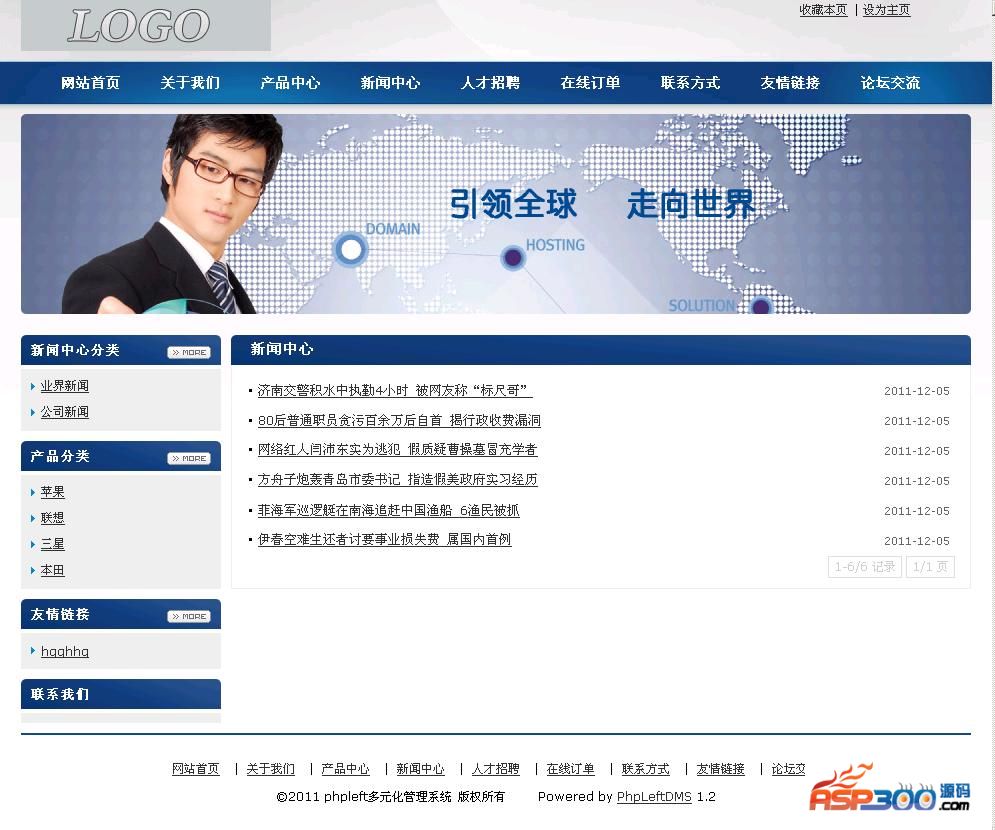Open the hgghhg friendly link
The image size is (995, 830).
pos(65,652)
